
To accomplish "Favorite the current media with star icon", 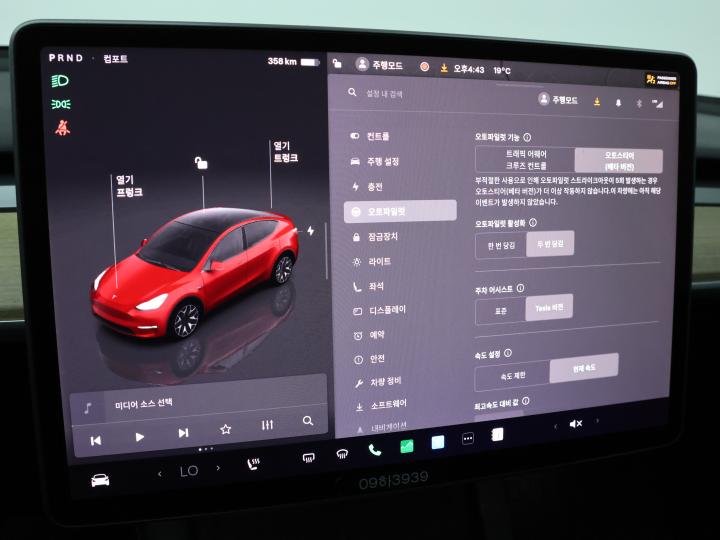I will (x=226, y=429).
